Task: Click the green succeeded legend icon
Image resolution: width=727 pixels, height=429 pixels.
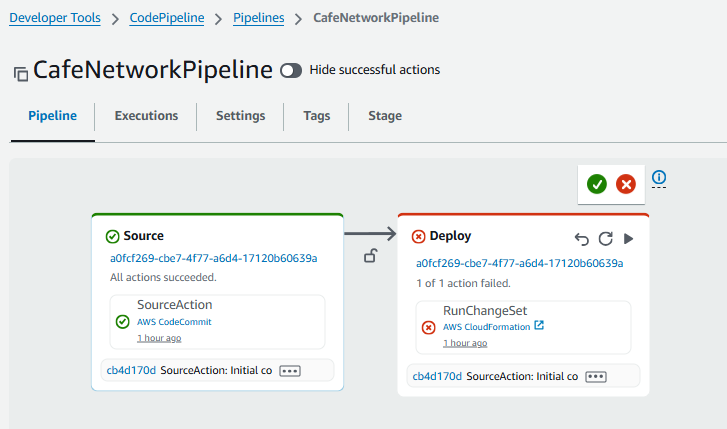Action: tap(597, 184)
